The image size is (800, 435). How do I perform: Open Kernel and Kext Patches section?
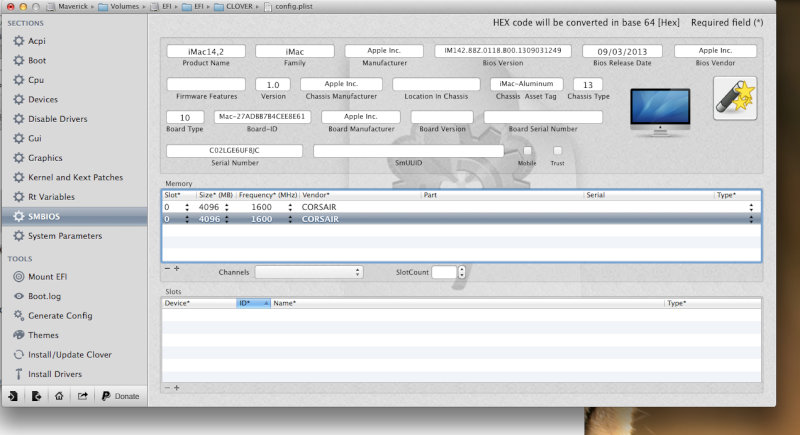click(x=74, y=177)
